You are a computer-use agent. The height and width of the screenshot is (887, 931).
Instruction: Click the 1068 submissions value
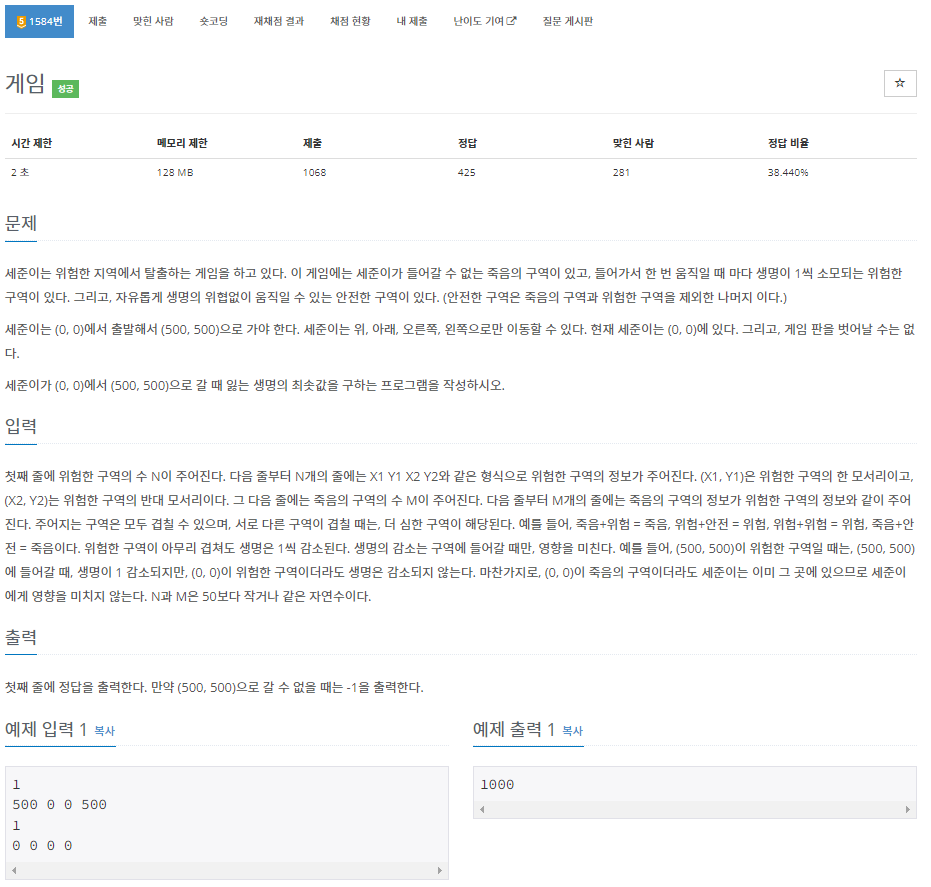[314, 173]
